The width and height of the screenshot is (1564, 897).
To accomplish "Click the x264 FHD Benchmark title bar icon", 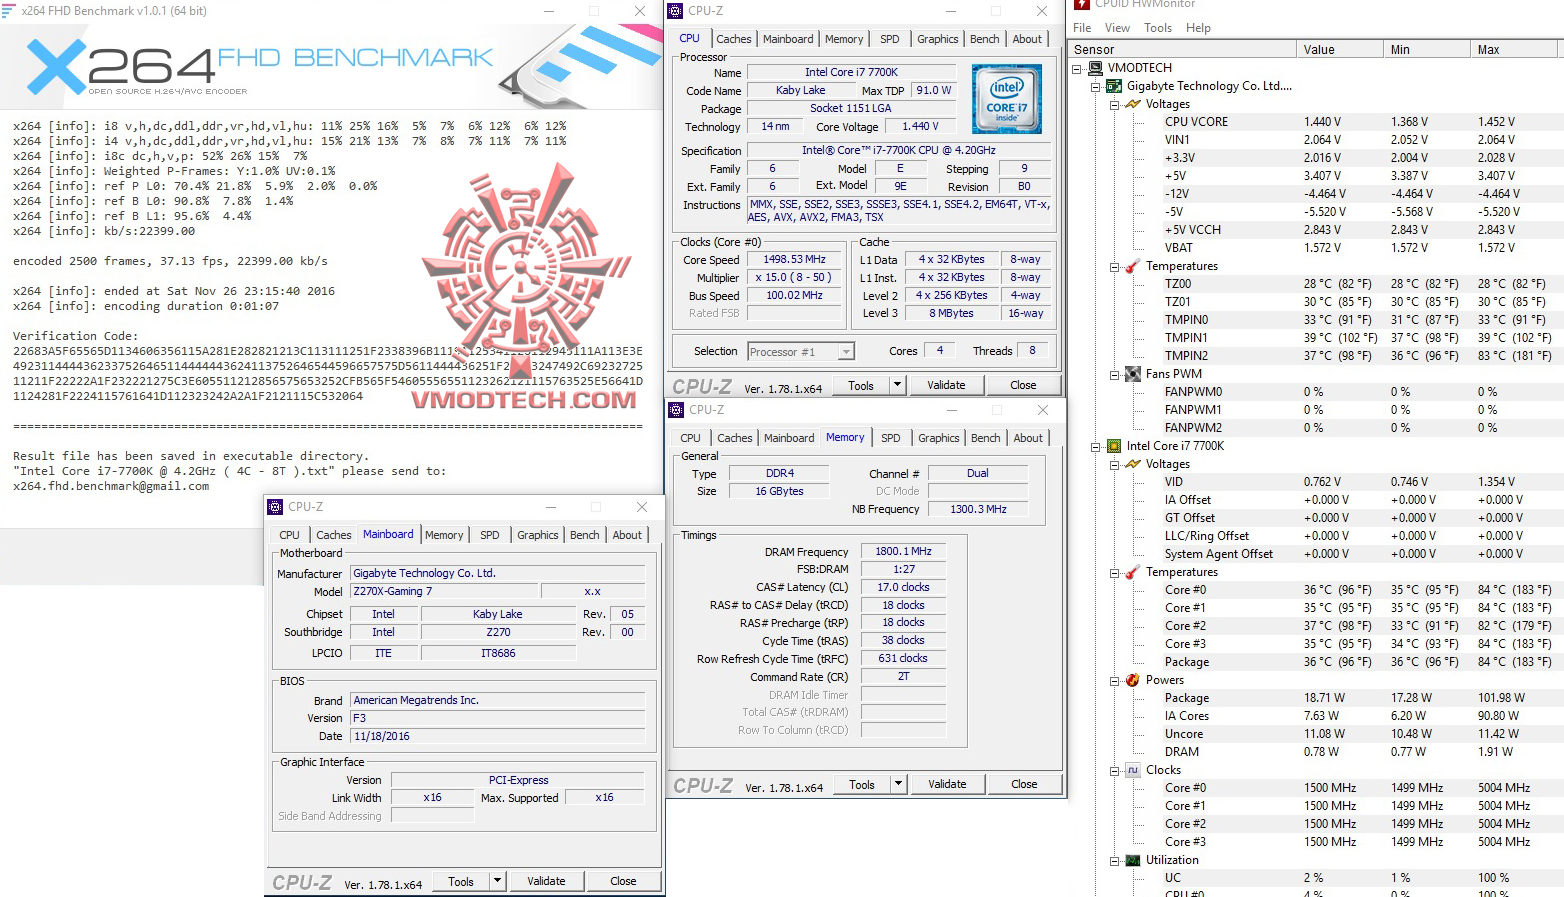I will click(x=8, y=11).
